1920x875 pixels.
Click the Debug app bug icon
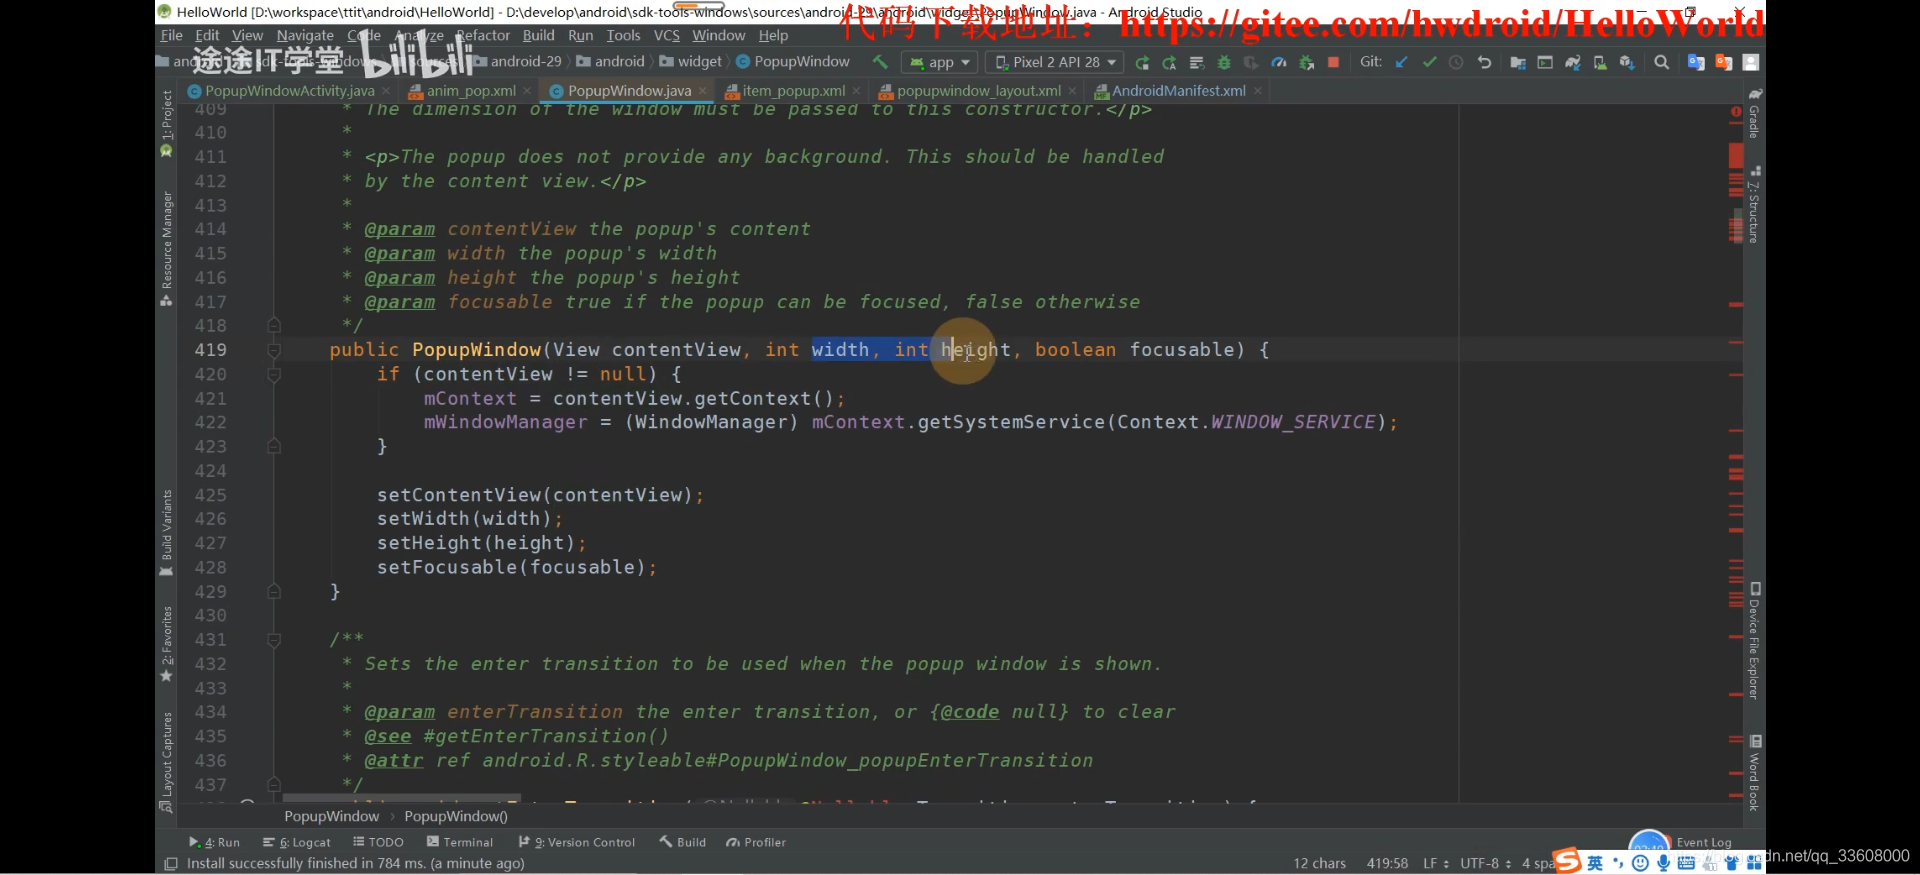tap(1223, 62)
